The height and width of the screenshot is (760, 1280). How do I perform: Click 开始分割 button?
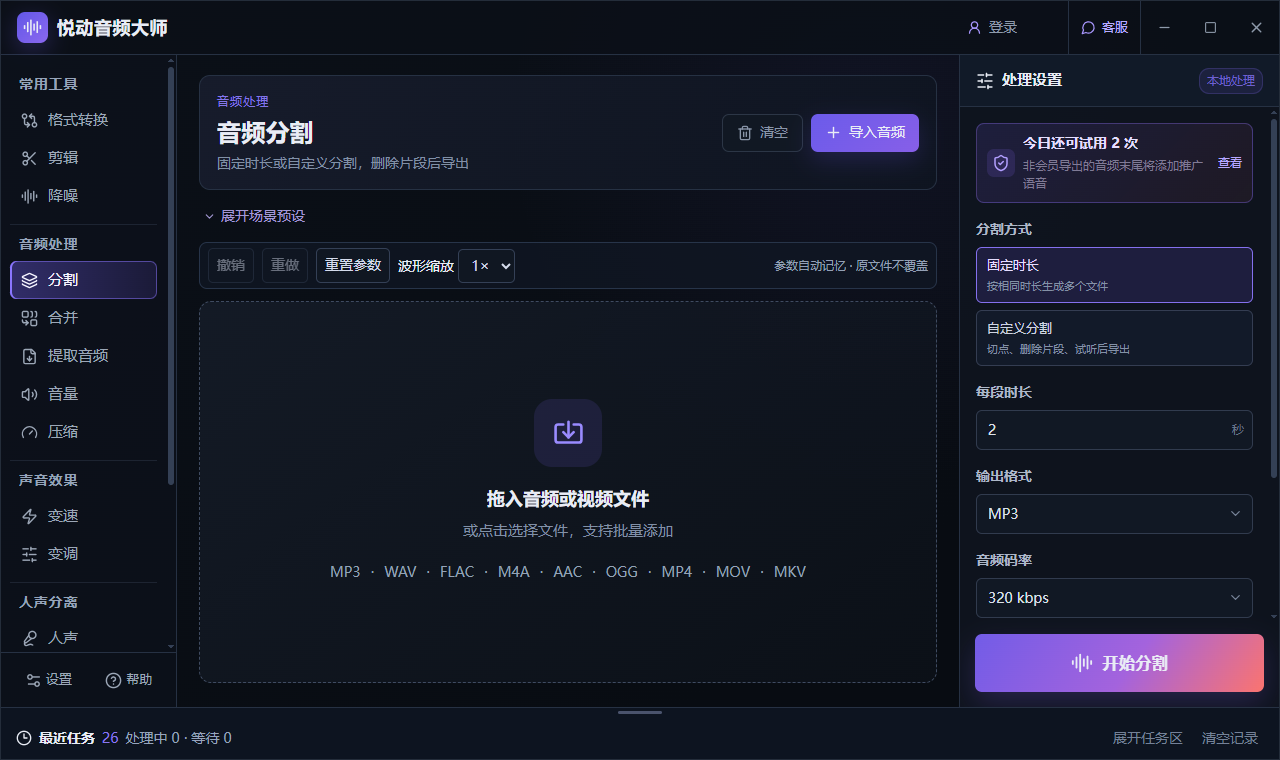[1119, 663]
